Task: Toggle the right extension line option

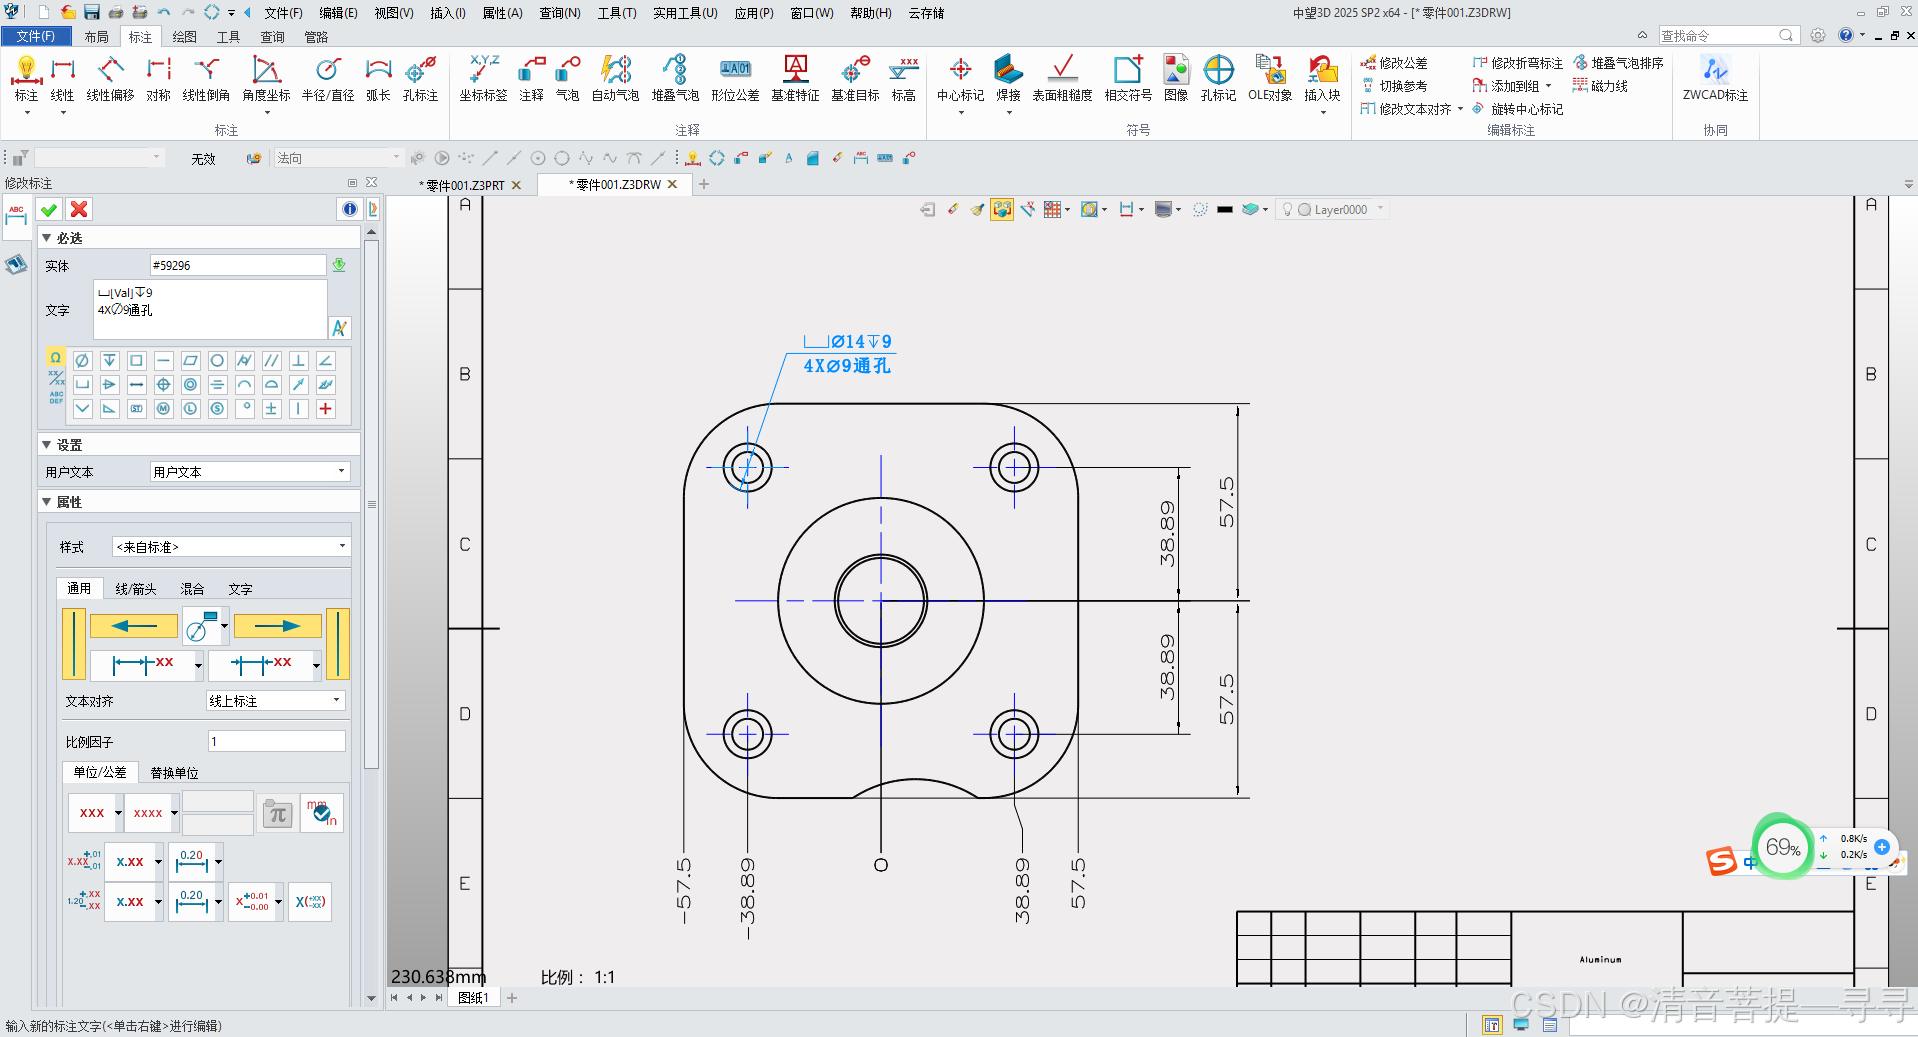Action: point(338,644)
